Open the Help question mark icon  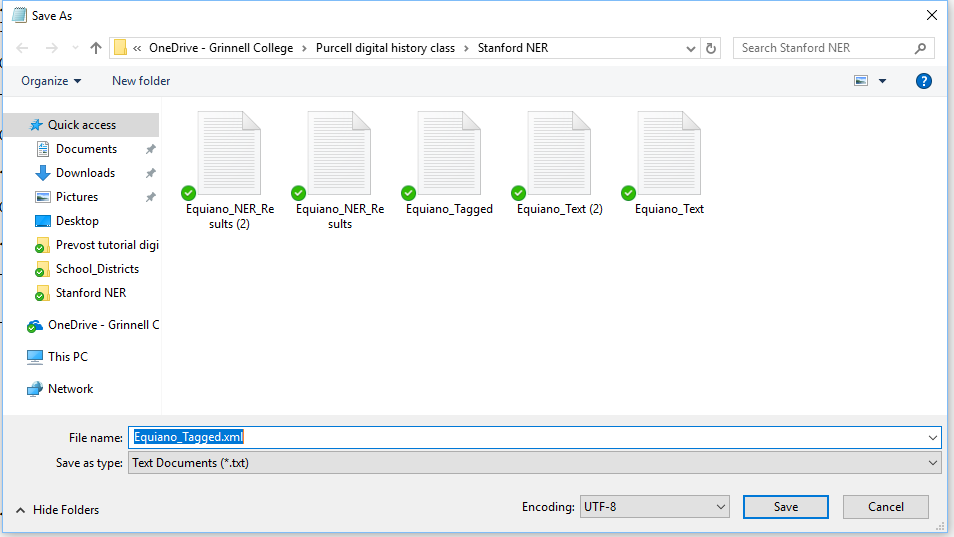pyautogui.click(x=924, y=81)
